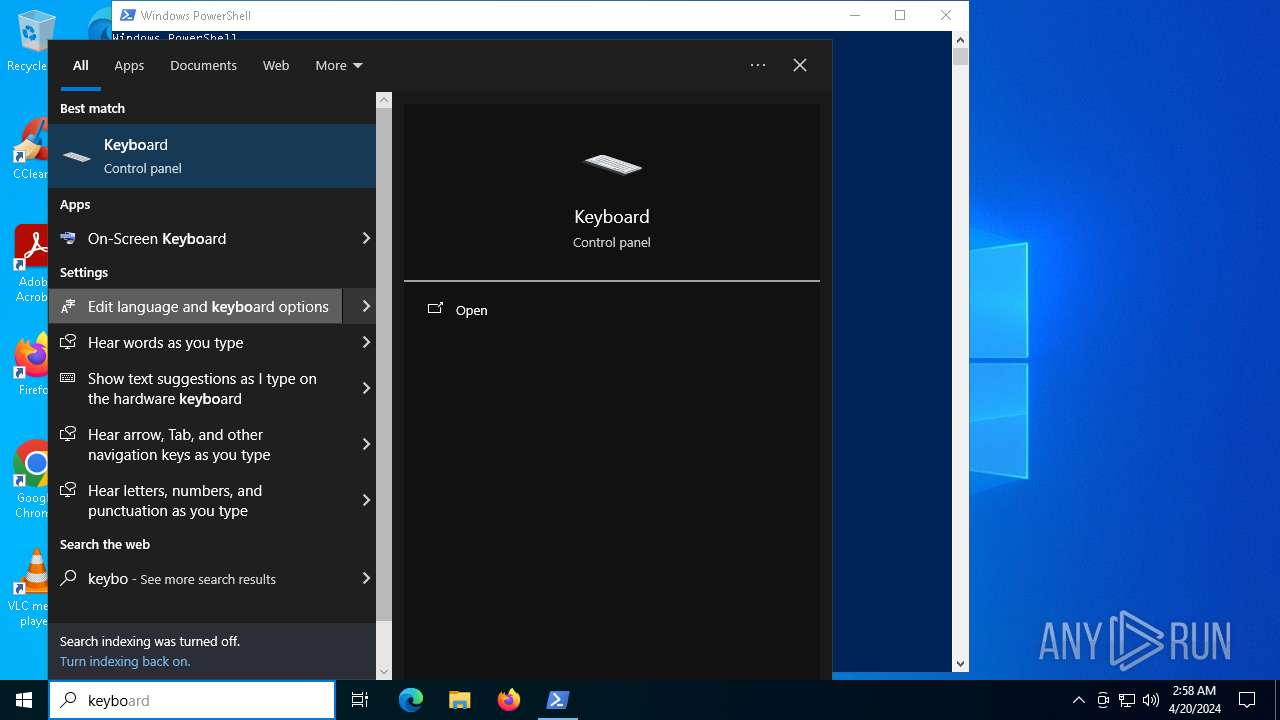1280x720 pixels.
Task: Open Task View on taskbar
Action: [x=360, y=700]
